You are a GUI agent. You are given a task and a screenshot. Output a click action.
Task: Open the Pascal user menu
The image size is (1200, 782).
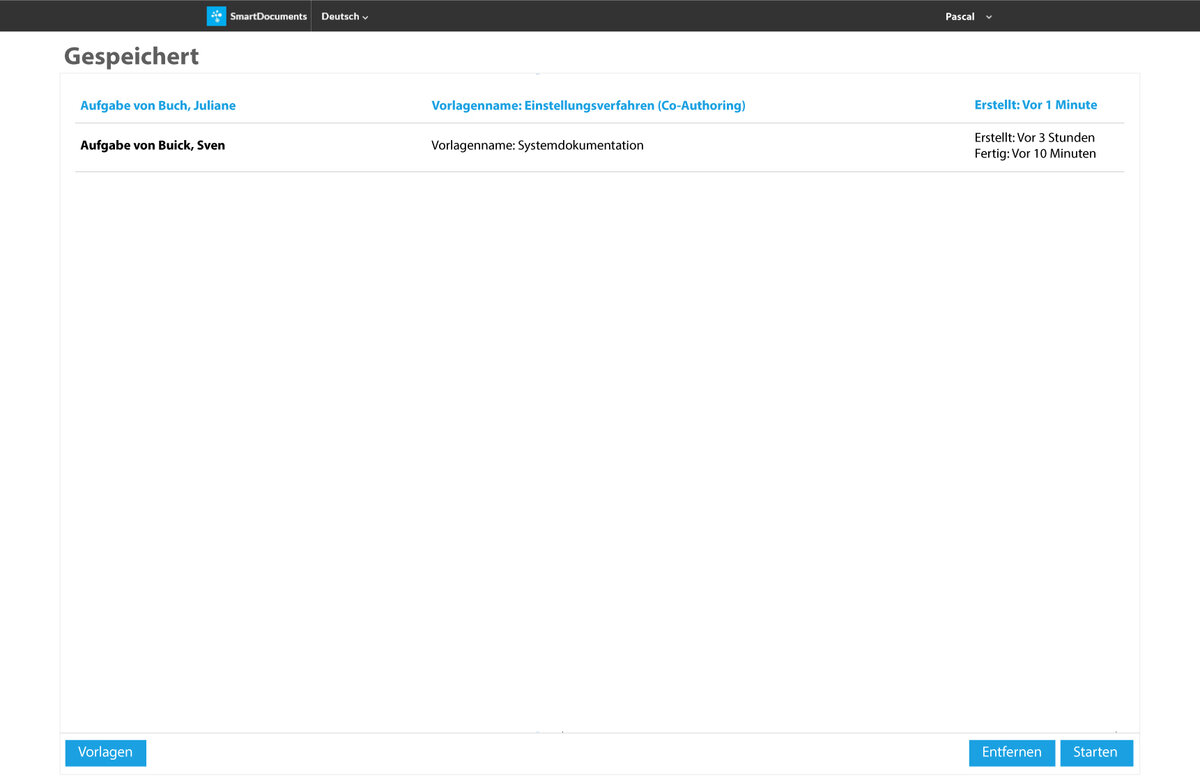[960, 17]
